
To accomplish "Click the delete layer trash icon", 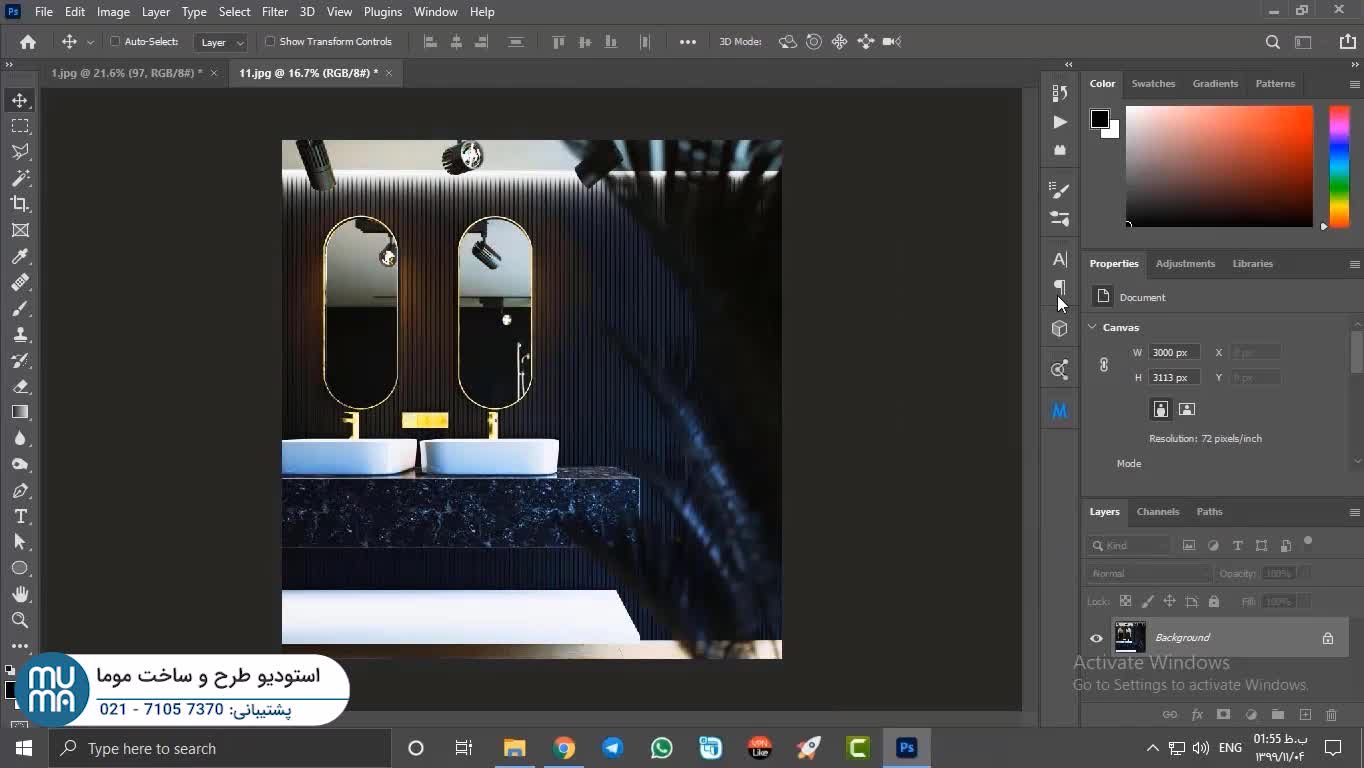I will (1331, 715).
